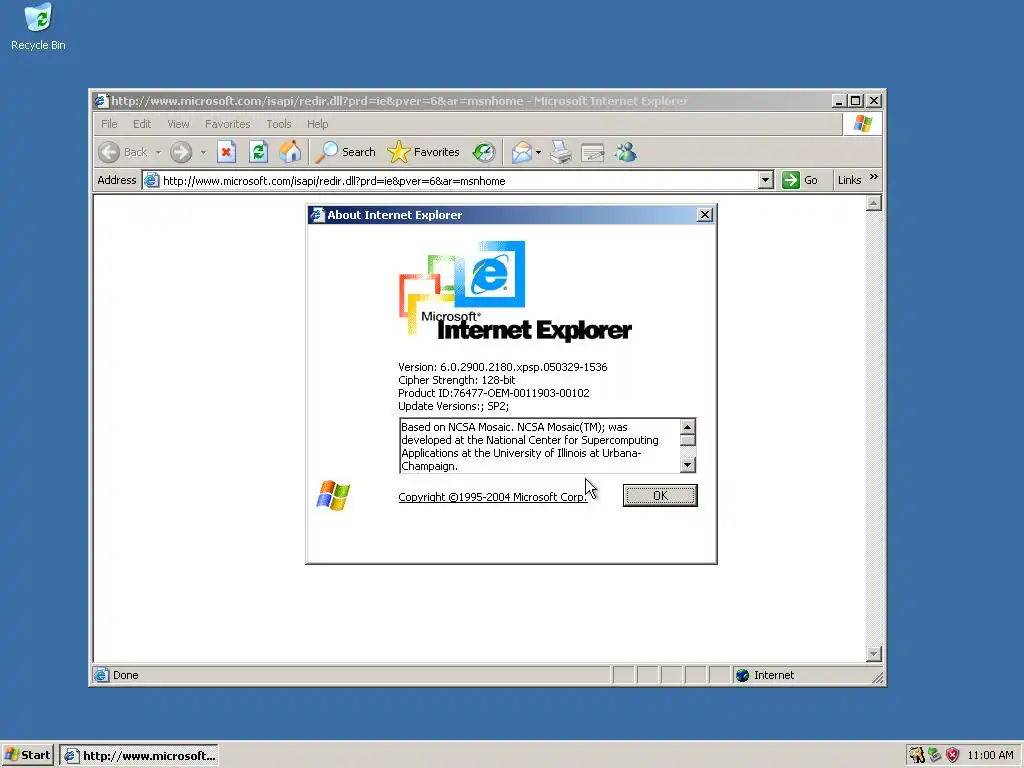
Task: Click the Links toolbar label
Action: coord(849,180)
